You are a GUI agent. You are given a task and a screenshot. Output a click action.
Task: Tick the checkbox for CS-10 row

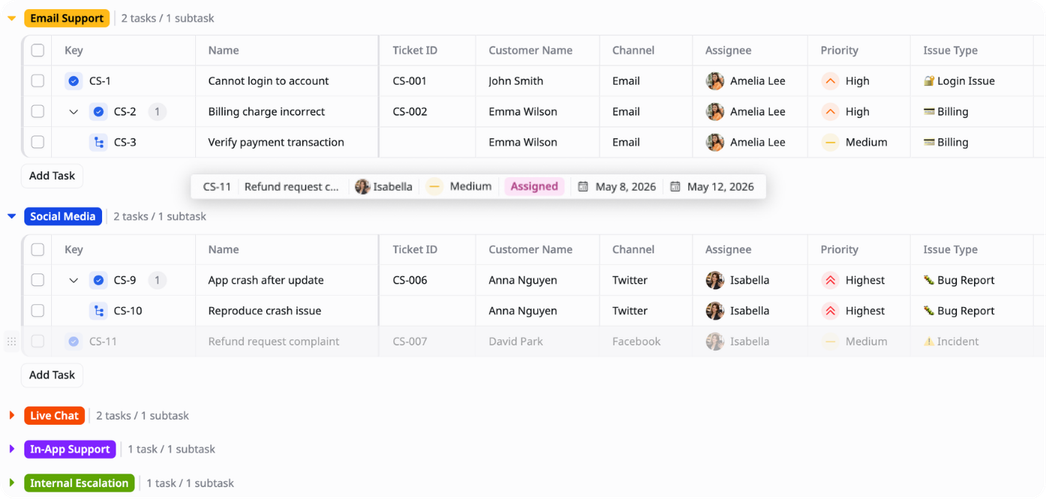coord(38,311)
